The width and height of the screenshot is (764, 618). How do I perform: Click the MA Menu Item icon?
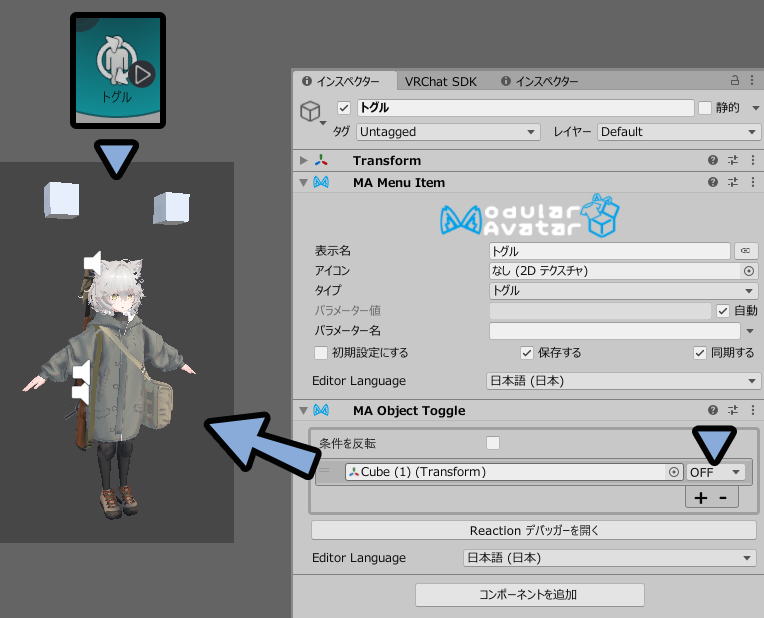tap(321, 182)
